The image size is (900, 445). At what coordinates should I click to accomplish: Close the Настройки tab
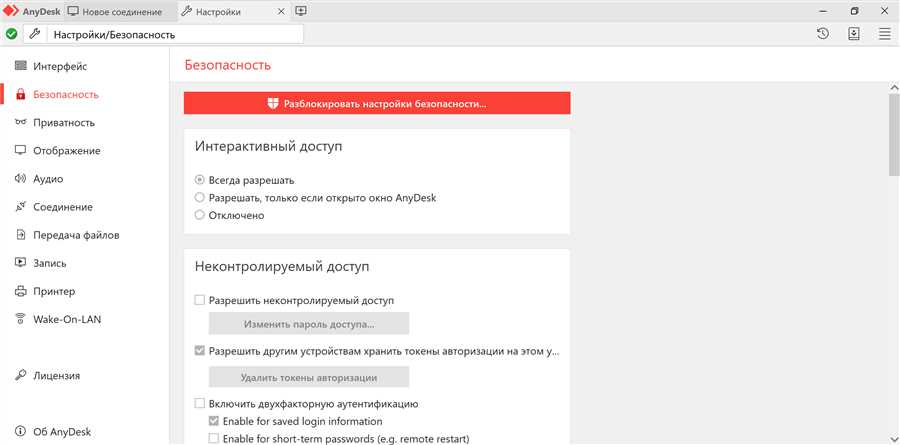(281, 11)
